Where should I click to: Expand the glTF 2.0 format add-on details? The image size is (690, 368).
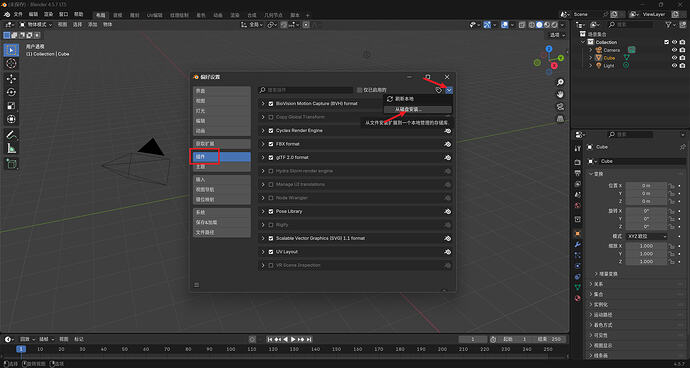263,158
